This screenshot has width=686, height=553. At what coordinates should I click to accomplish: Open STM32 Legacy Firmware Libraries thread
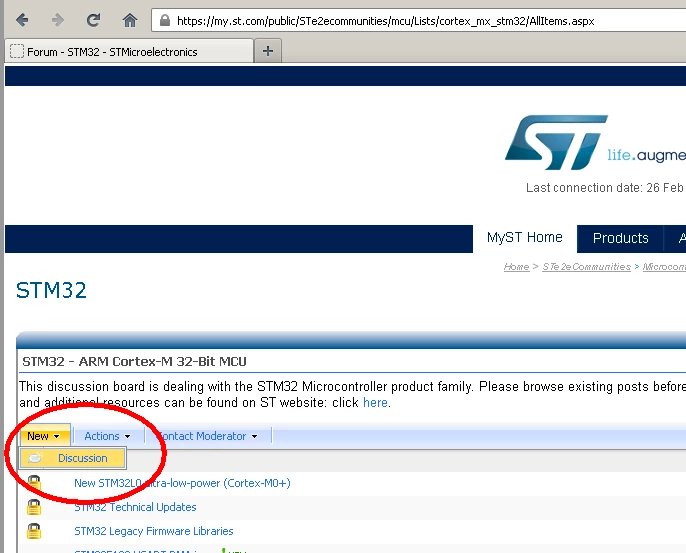(154, 531)
